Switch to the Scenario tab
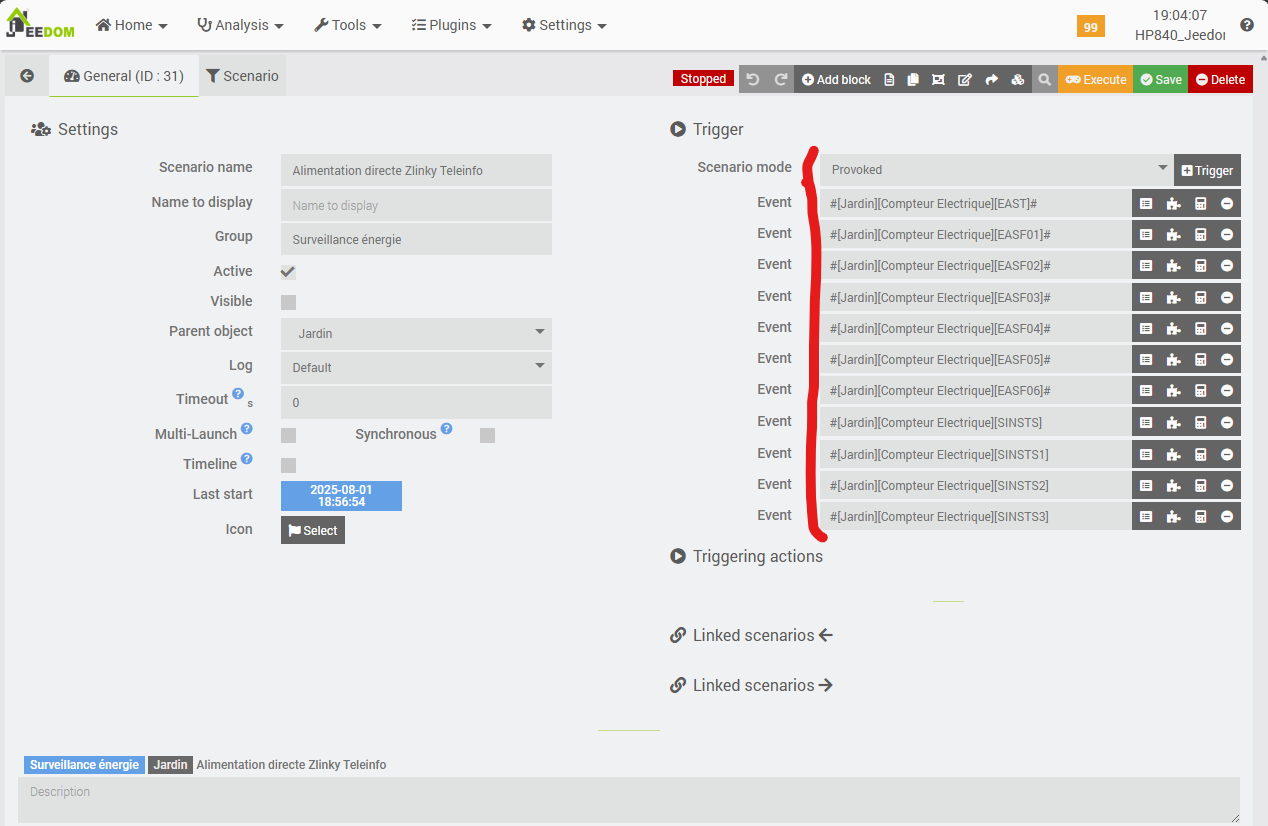The width and height of the screenshot is (1268, 826). tap(242, 76)
